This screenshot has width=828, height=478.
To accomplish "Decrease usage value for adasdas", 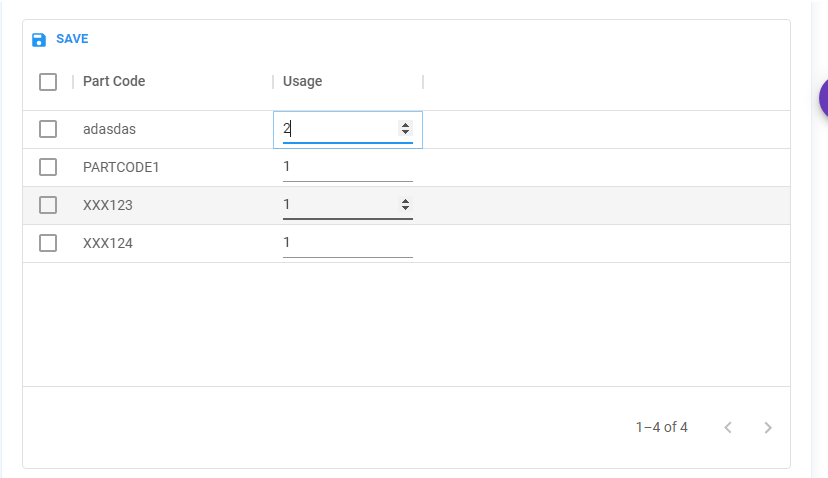I will click(405, 132).
